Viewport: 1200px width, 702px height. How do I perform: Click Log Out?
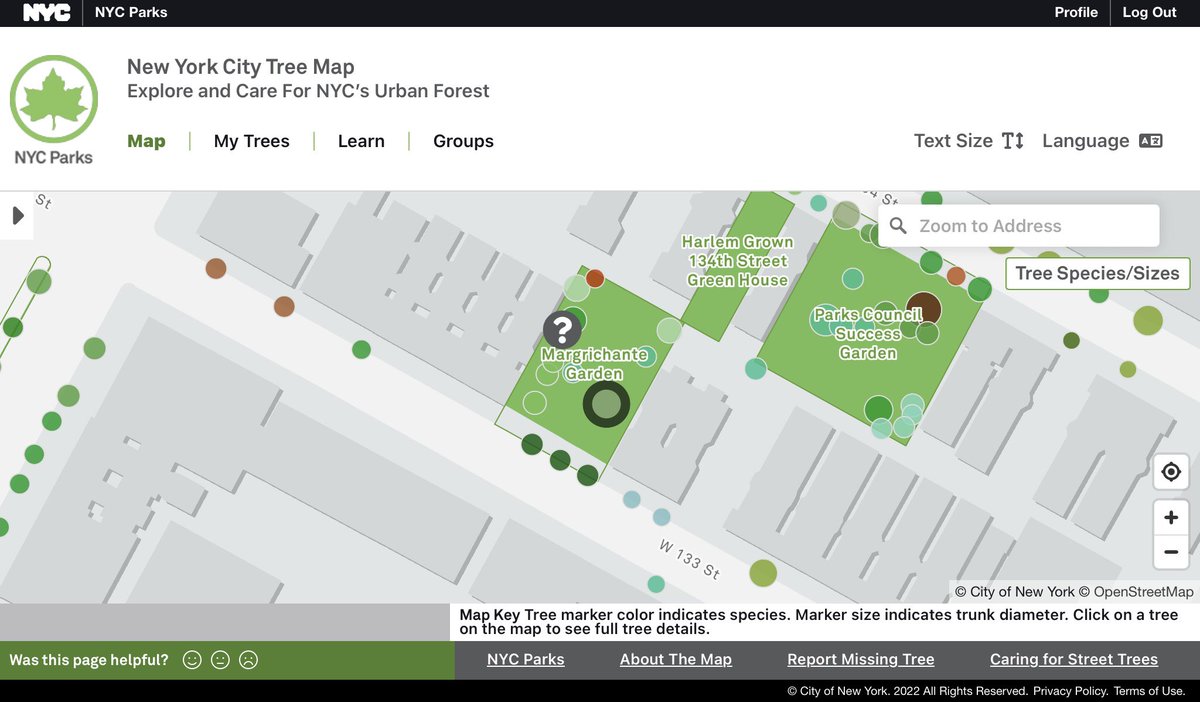(x=1150, y=12)
